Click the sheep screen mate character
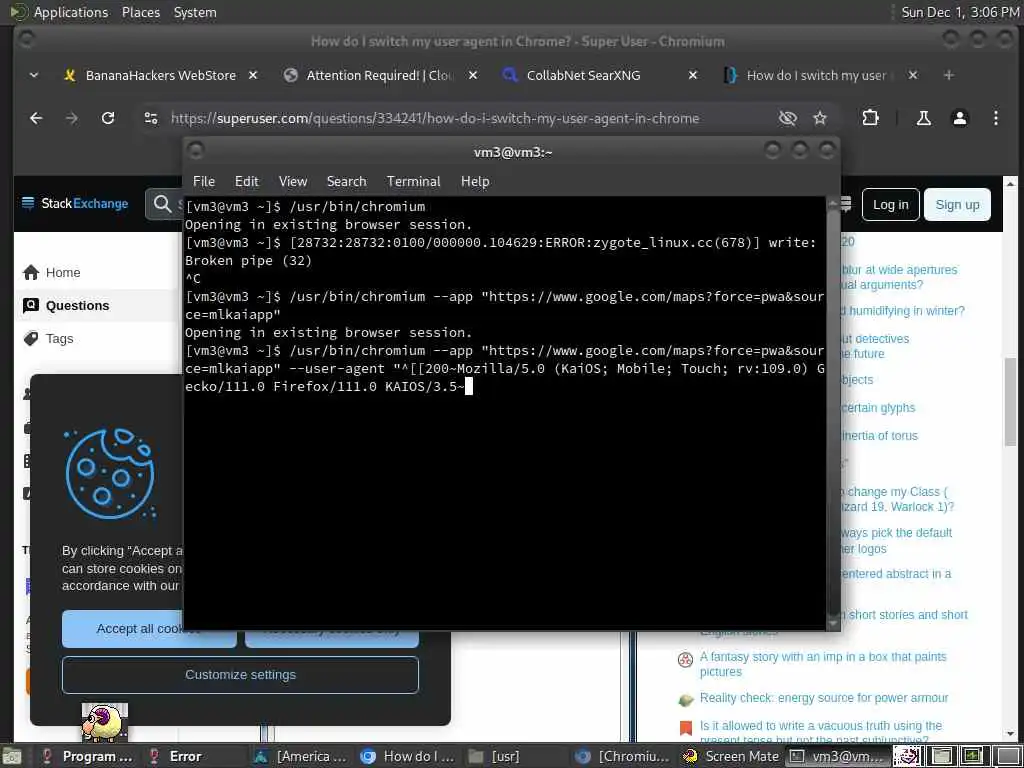This screenshot has height=768, width=1024. 104,722
